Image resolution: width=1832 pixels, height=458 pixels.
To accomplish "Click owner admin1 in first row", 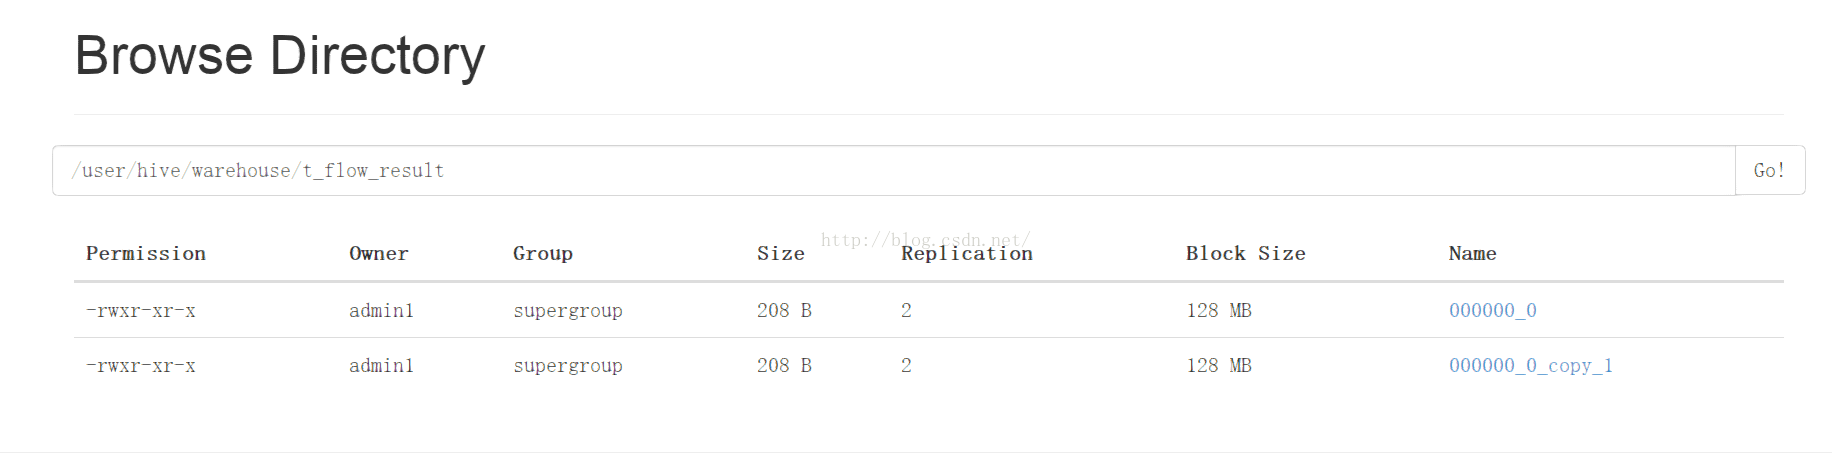I will coord(381,311).
